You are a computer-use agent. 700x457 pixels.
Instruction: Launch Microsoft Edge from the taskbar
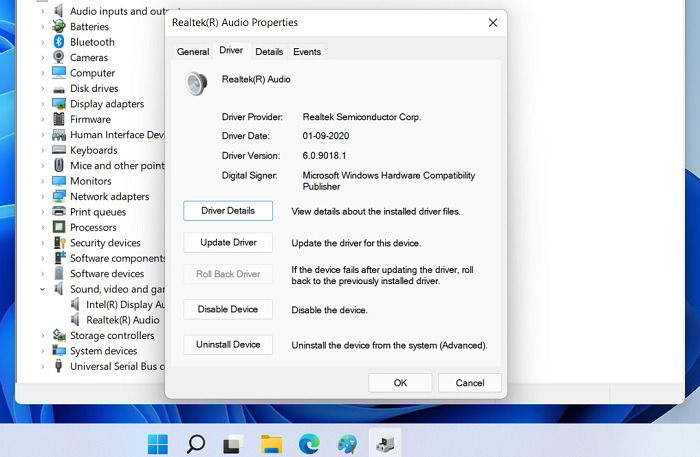pyautogui.click(x=309, y=444)
